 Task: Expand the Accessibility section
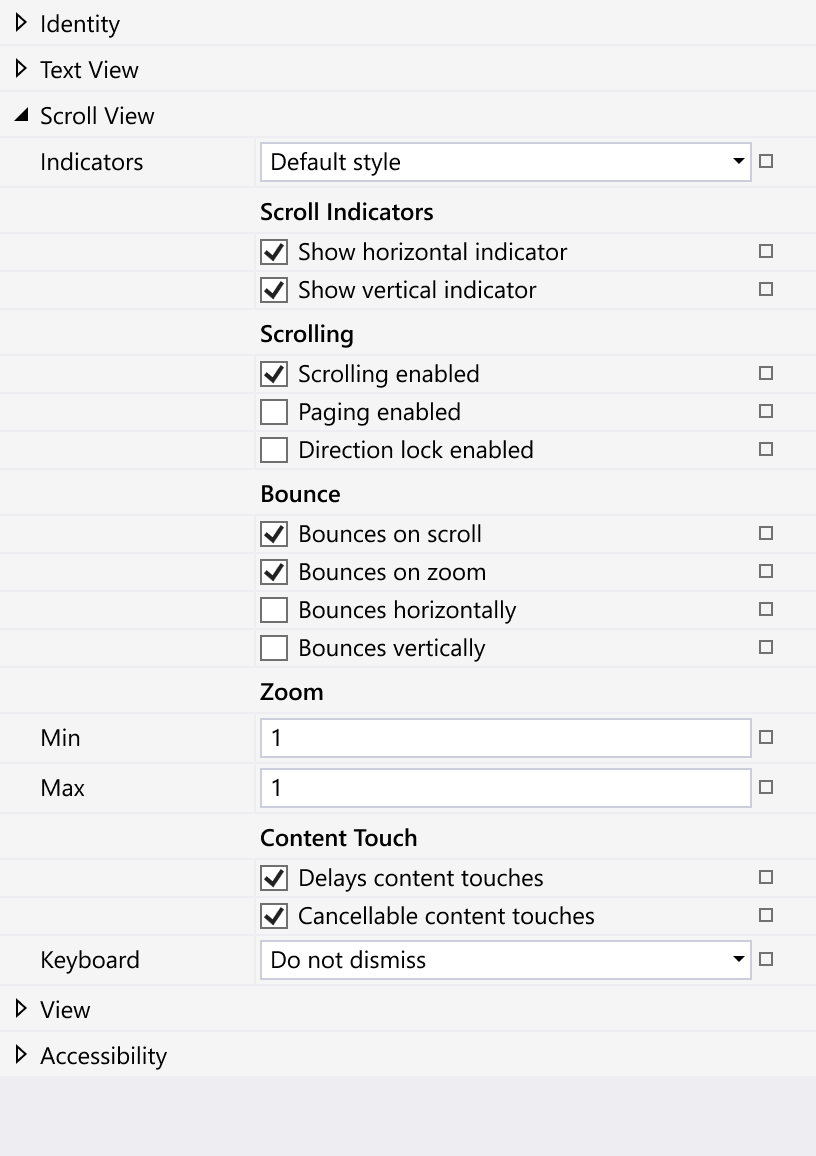click(x=20, y=1055)
